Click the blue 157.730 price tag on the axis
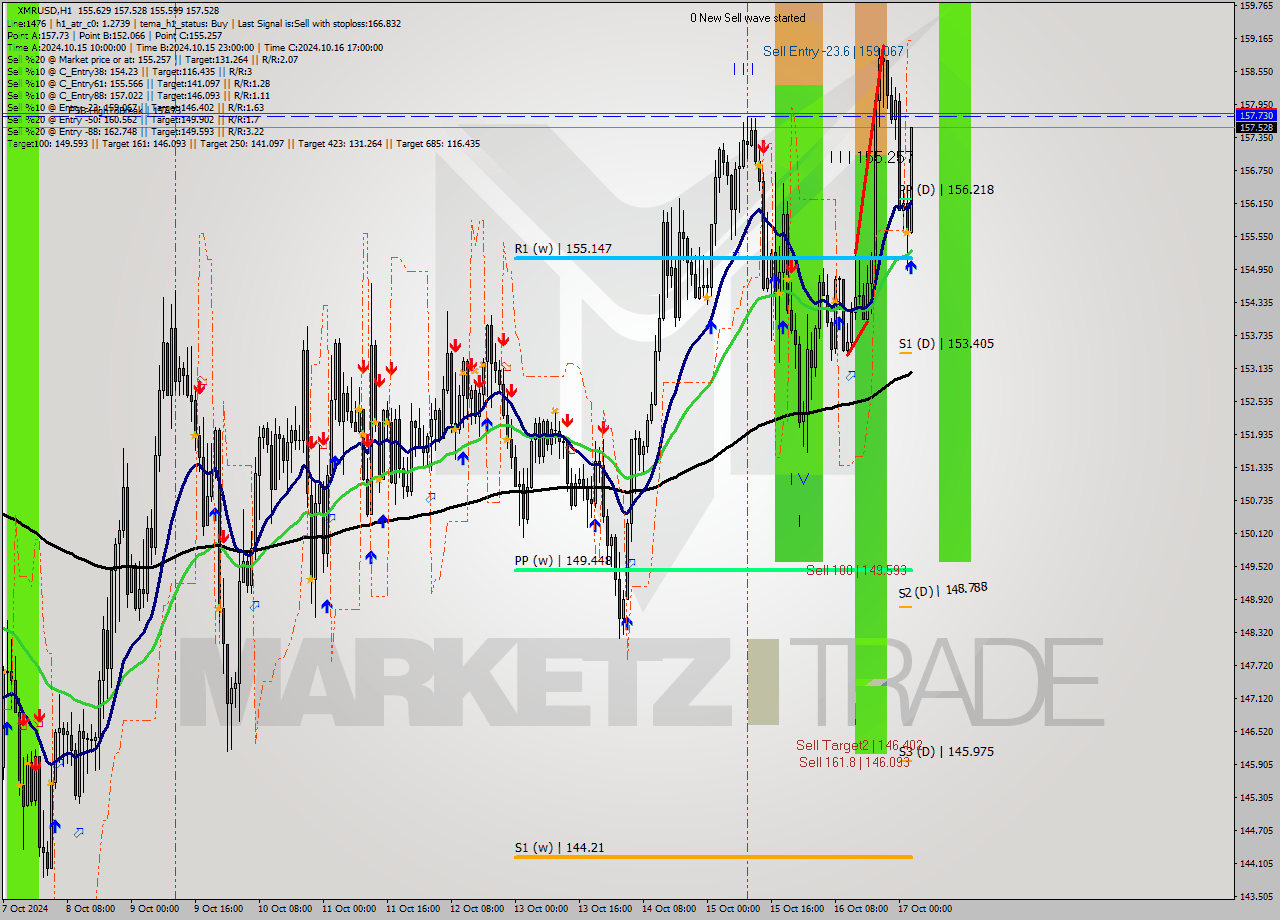Image resolution: width=1280 pixels, height=920 pixels. click(1256, 116)
